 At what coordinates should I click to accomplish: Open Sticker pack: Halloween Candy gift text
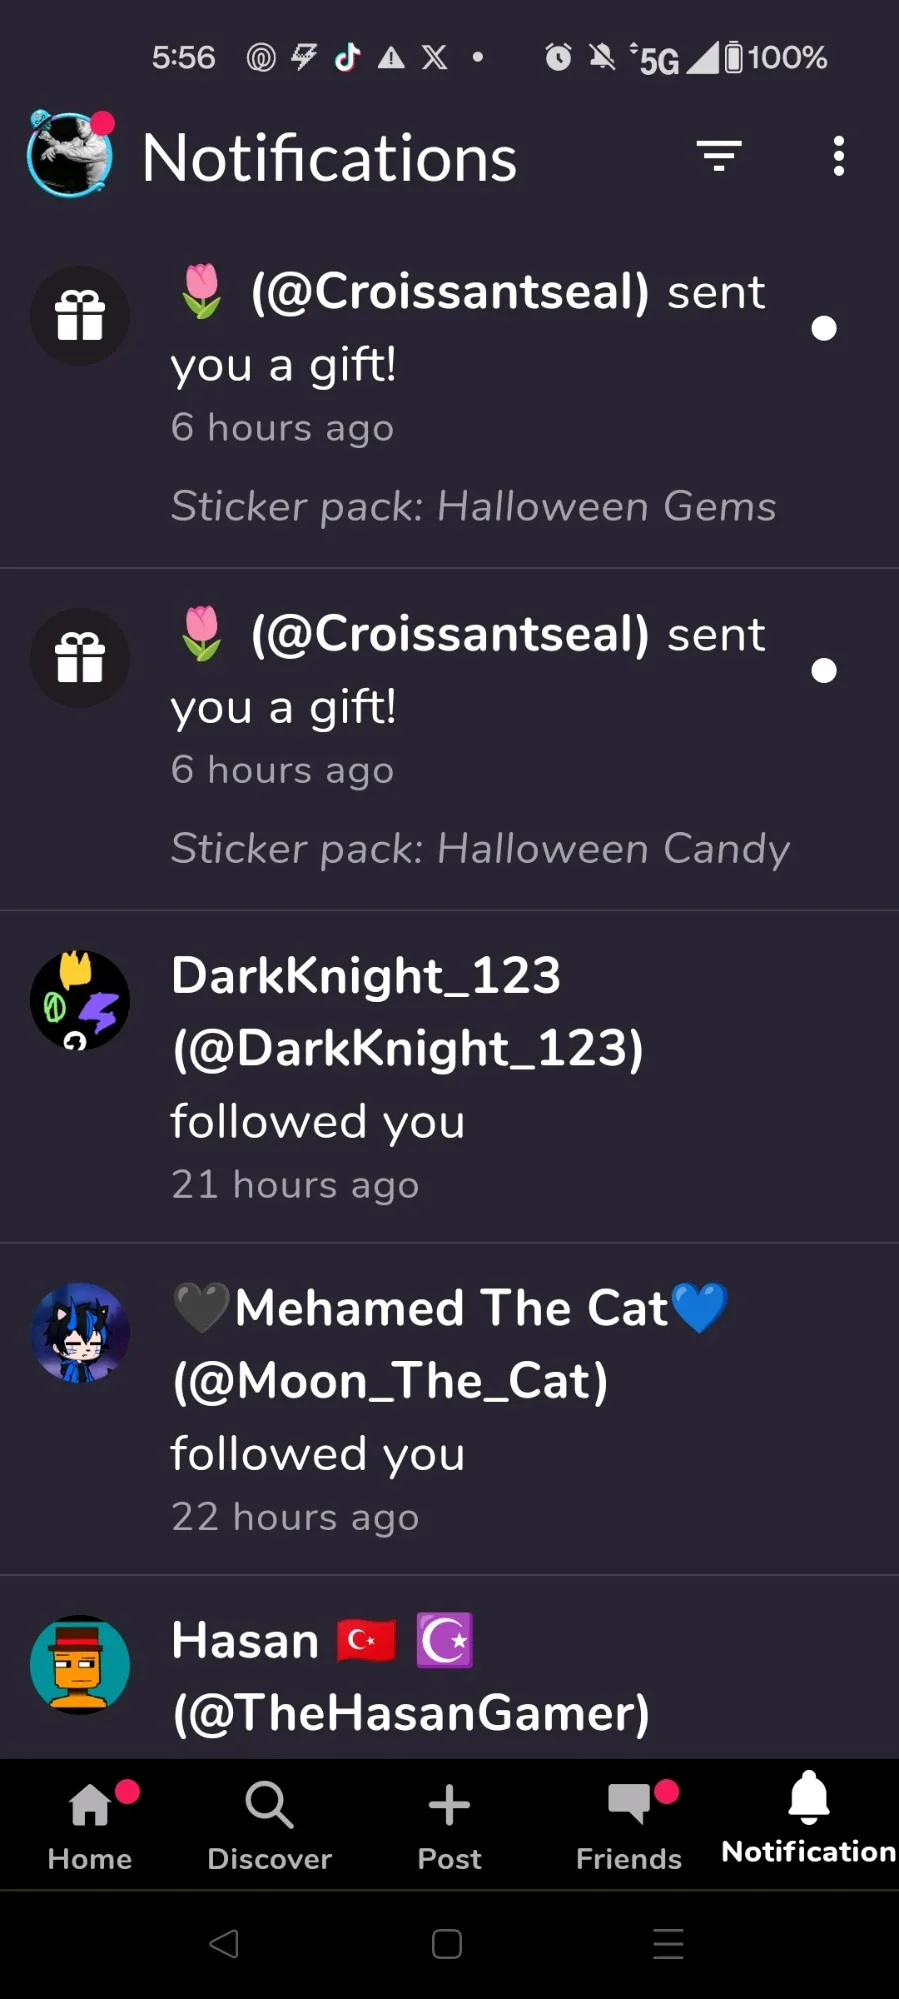480,848
